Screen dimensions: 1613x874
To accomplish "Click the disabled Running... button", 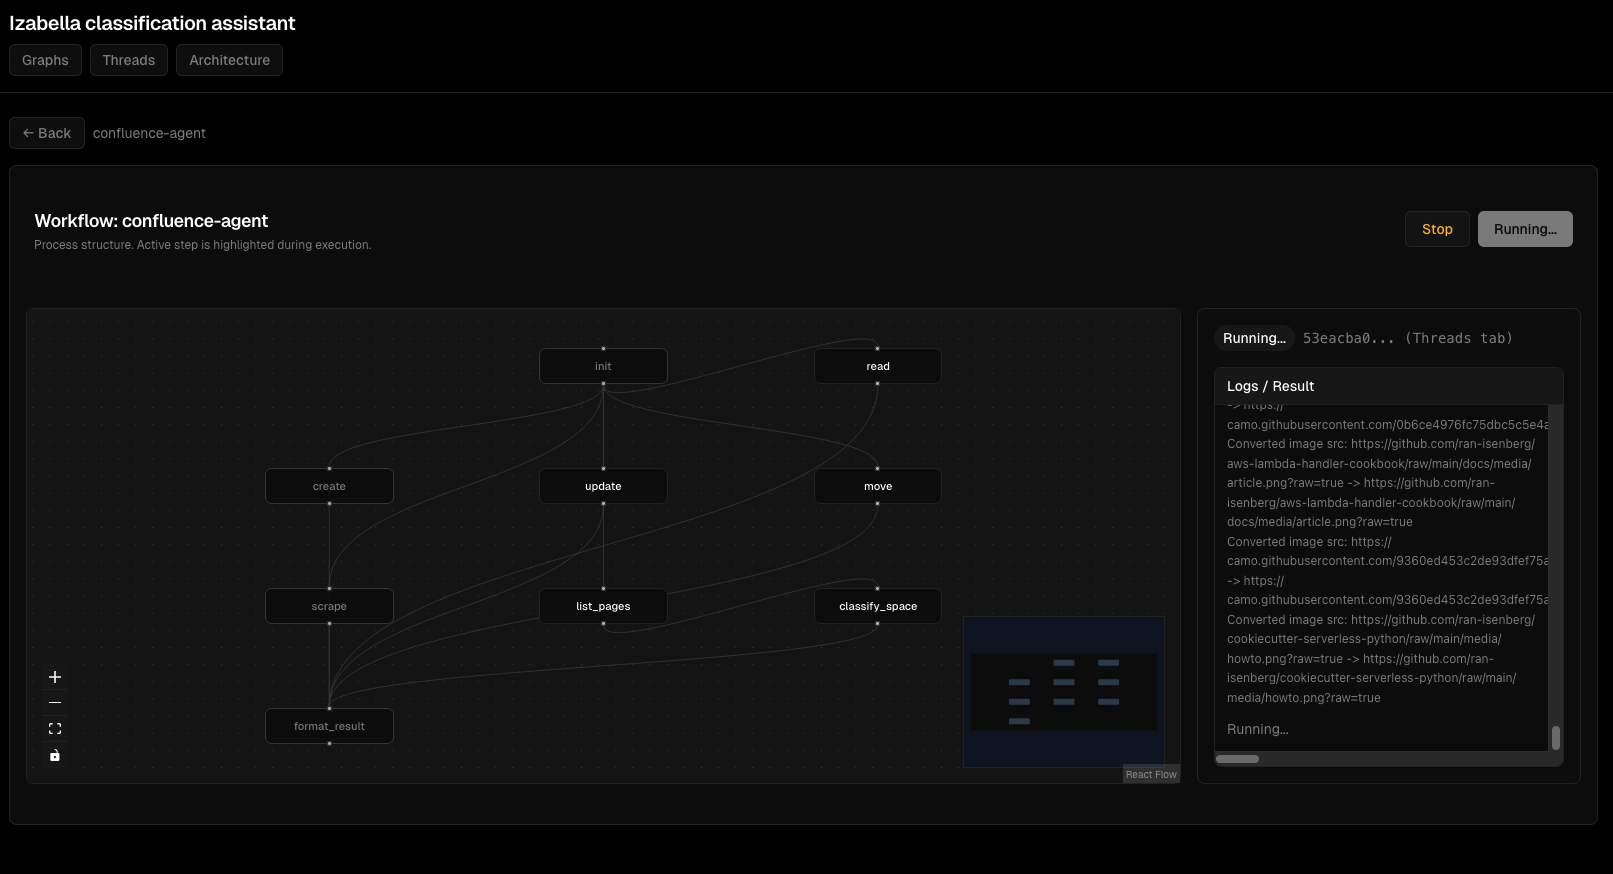I will tap(1524, 229).
